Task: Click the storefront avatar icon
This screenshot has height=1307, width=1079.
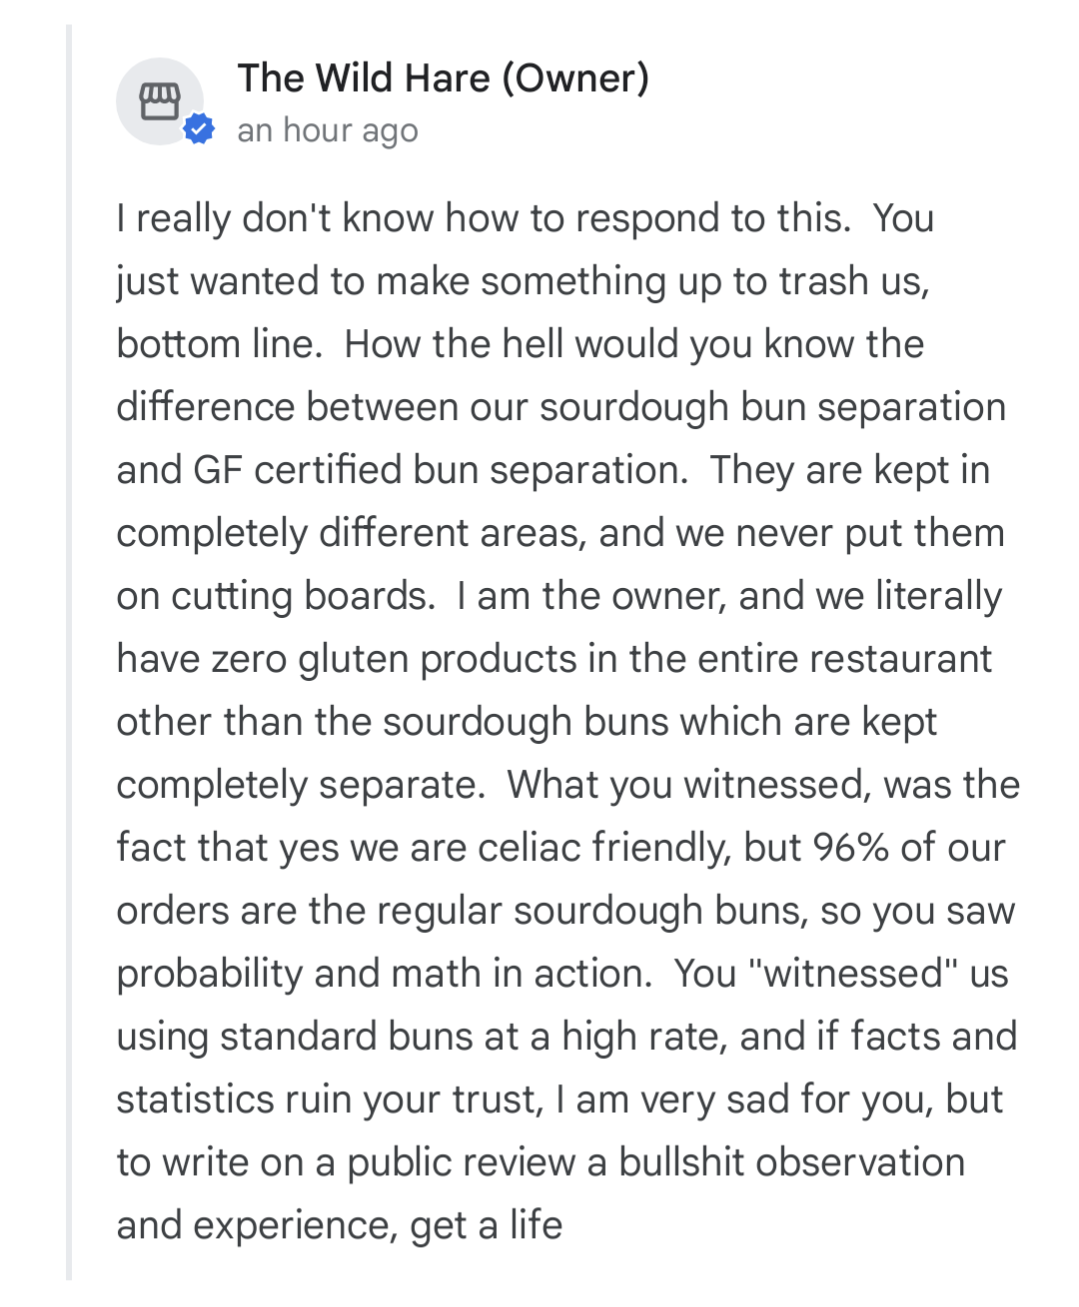Action: [x=159, y=100]
